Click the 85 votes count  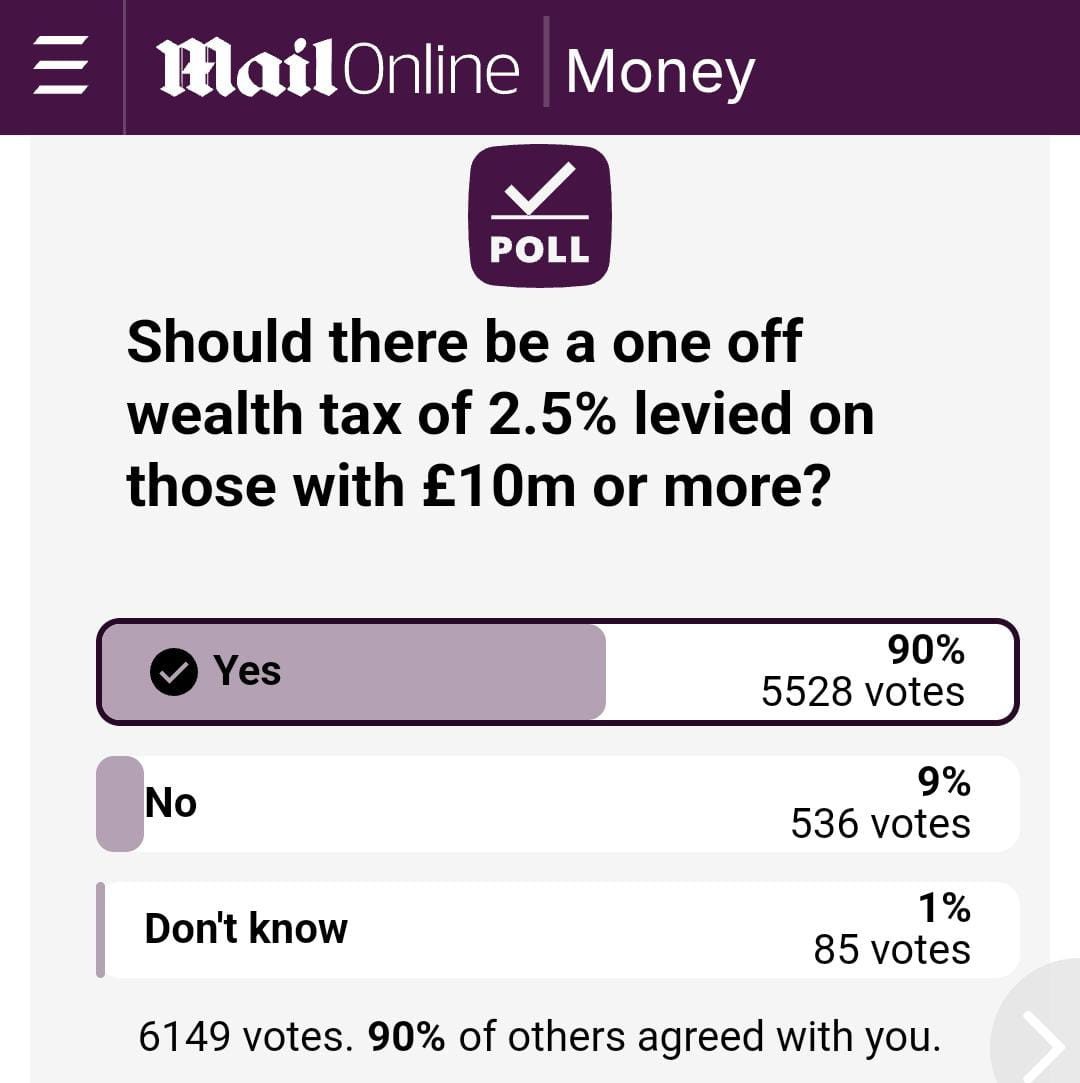point(891,950)
